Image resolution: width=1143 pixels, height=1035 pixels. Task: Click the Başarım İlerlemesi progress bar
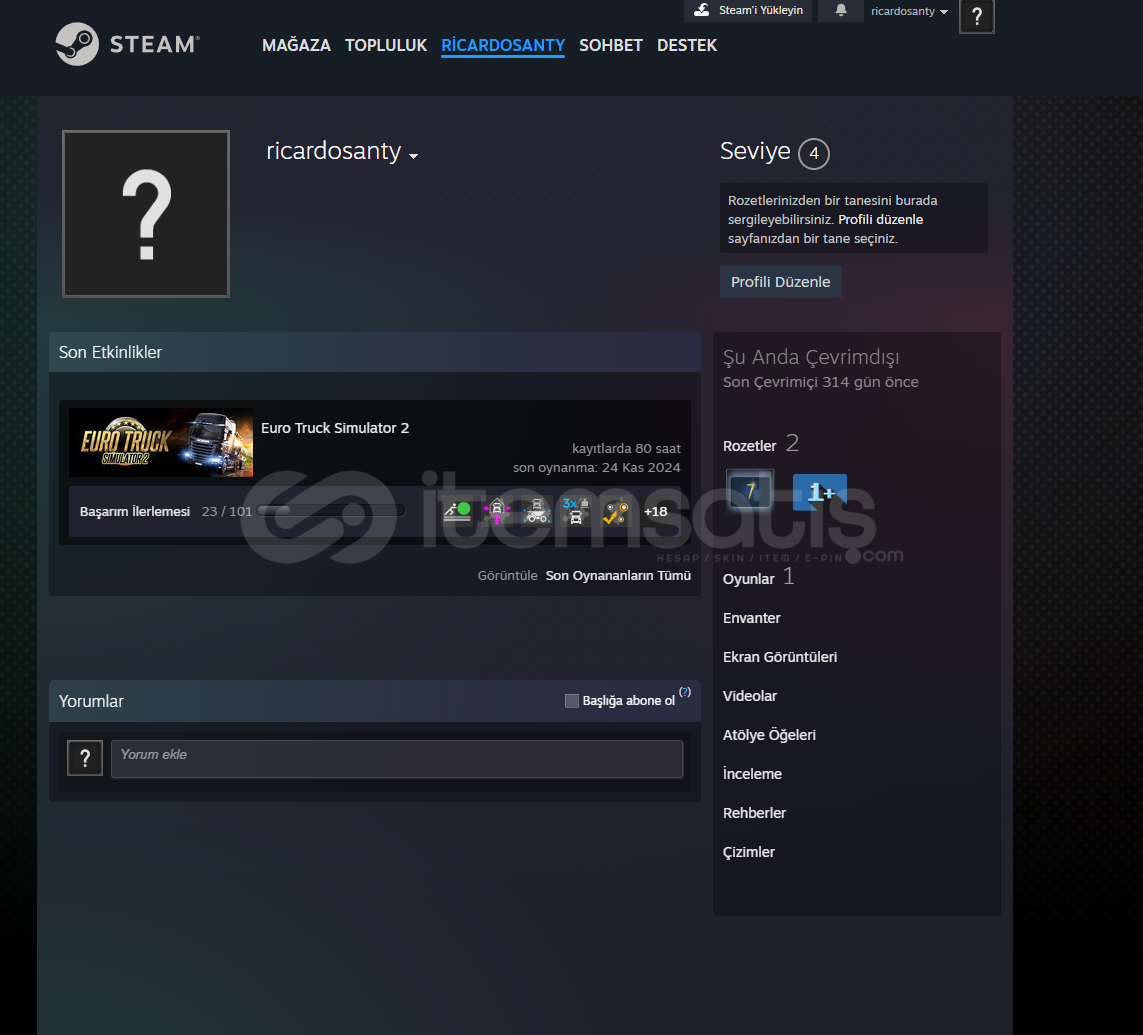tap(331, 511)
